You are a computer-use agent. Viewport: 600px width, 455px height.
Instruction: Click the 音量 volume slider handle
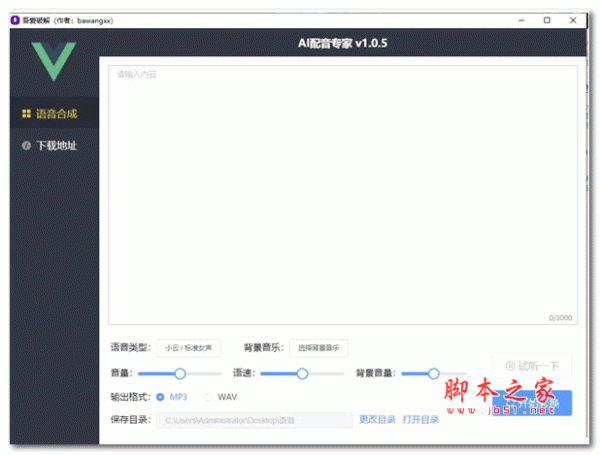(180, 373)
